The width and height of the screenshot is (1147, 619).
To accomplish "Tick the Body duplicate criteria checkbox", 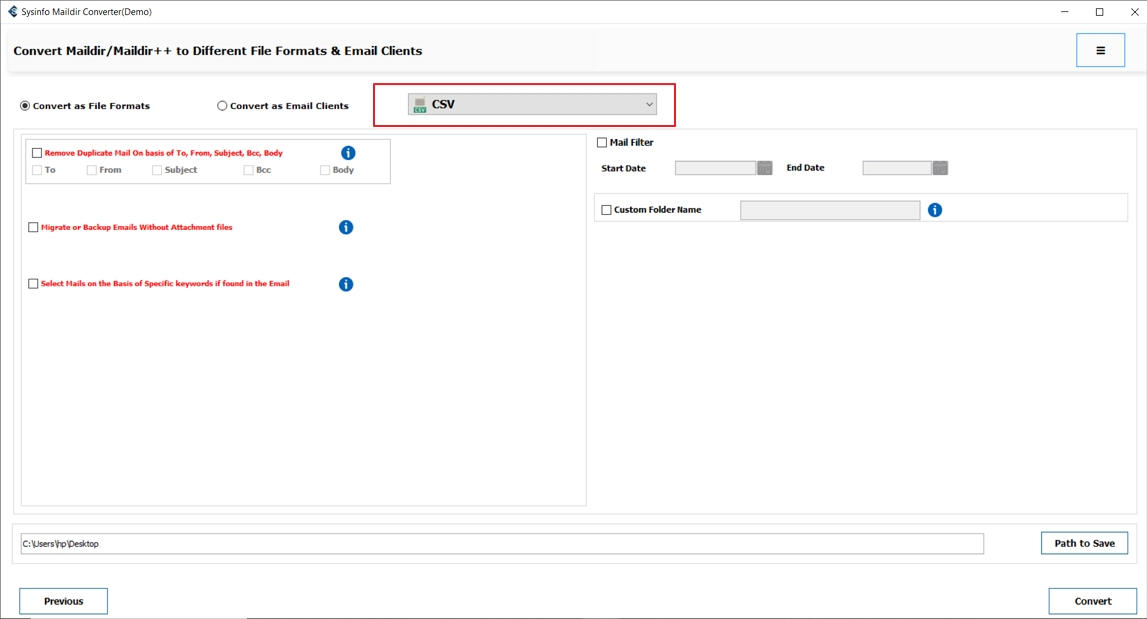I will pos(325,170).
